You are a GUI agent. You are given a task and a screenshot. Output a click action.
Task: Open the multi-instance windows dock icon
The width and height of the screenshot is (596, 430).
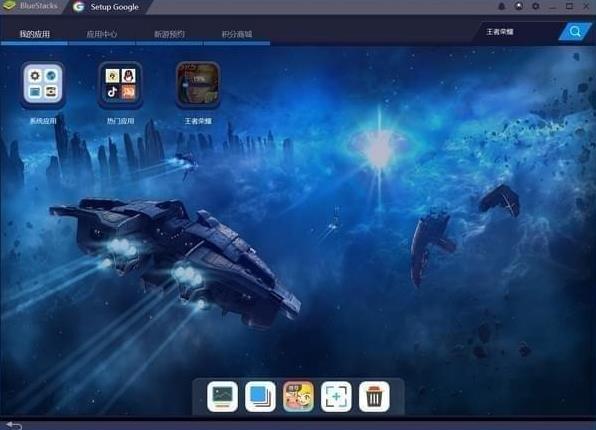coord(260,397)
